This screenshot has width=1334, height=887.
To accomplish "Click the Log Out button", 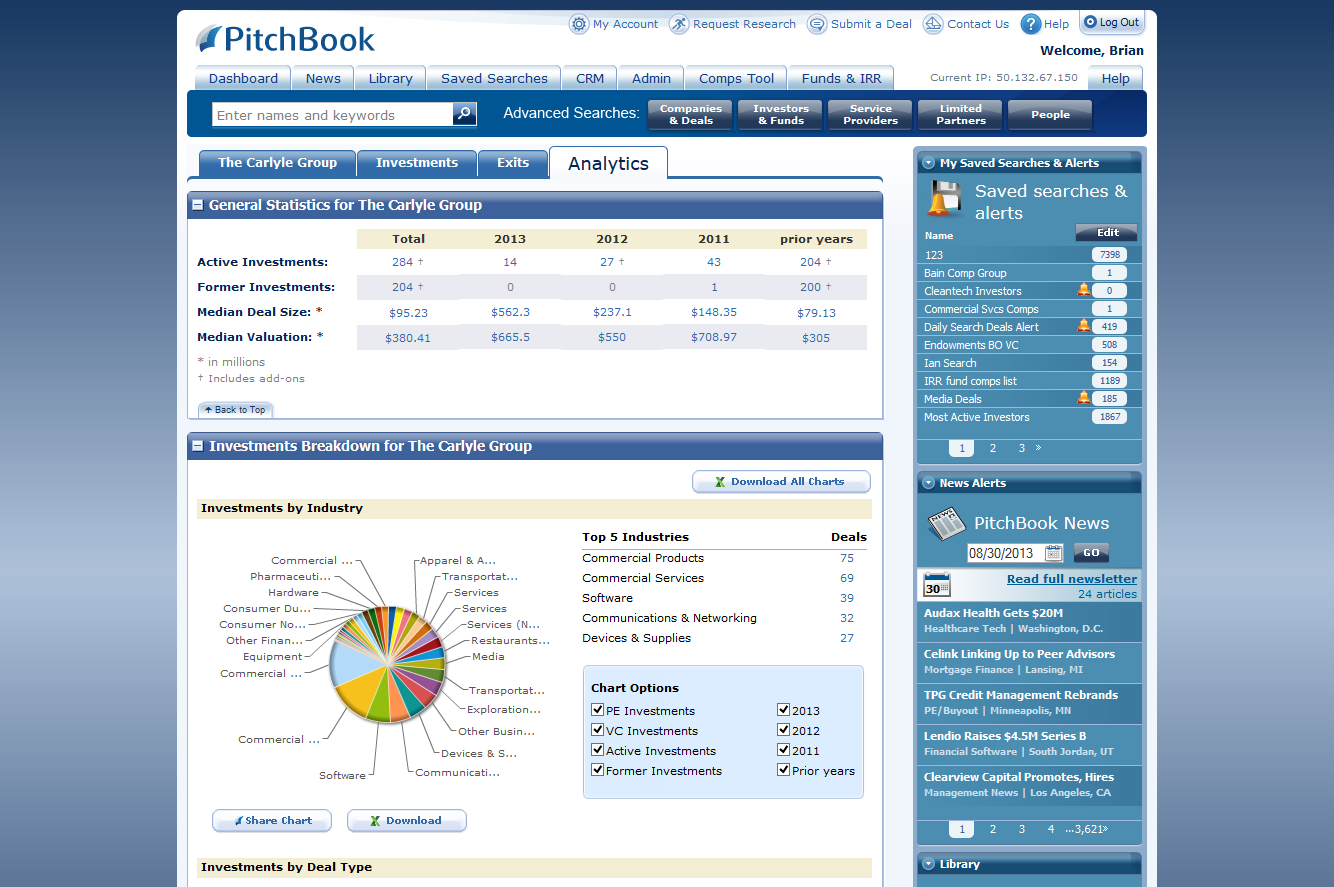I will click(1112, 22).
